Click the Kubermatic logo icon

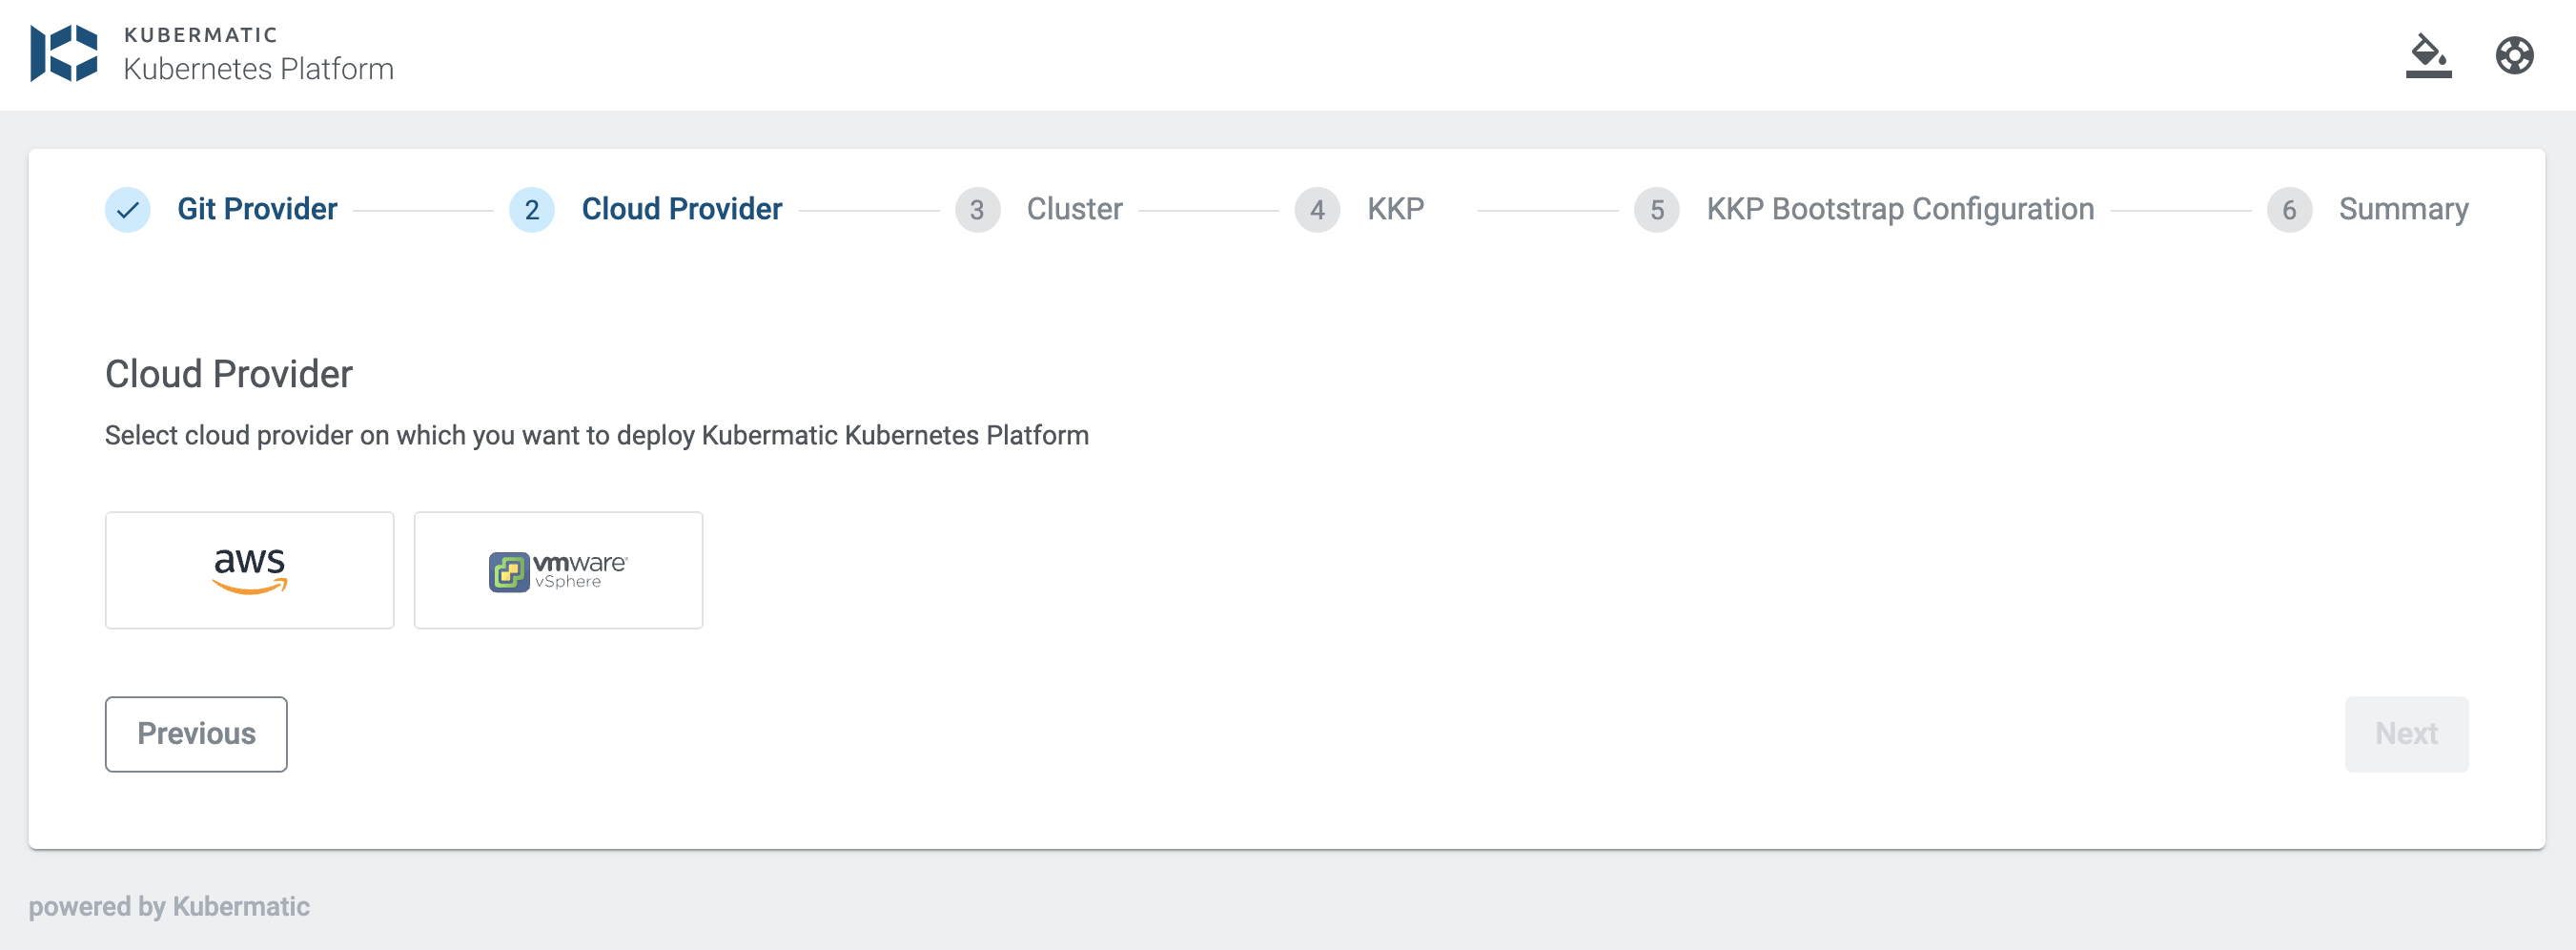click(x=64, y=53)
